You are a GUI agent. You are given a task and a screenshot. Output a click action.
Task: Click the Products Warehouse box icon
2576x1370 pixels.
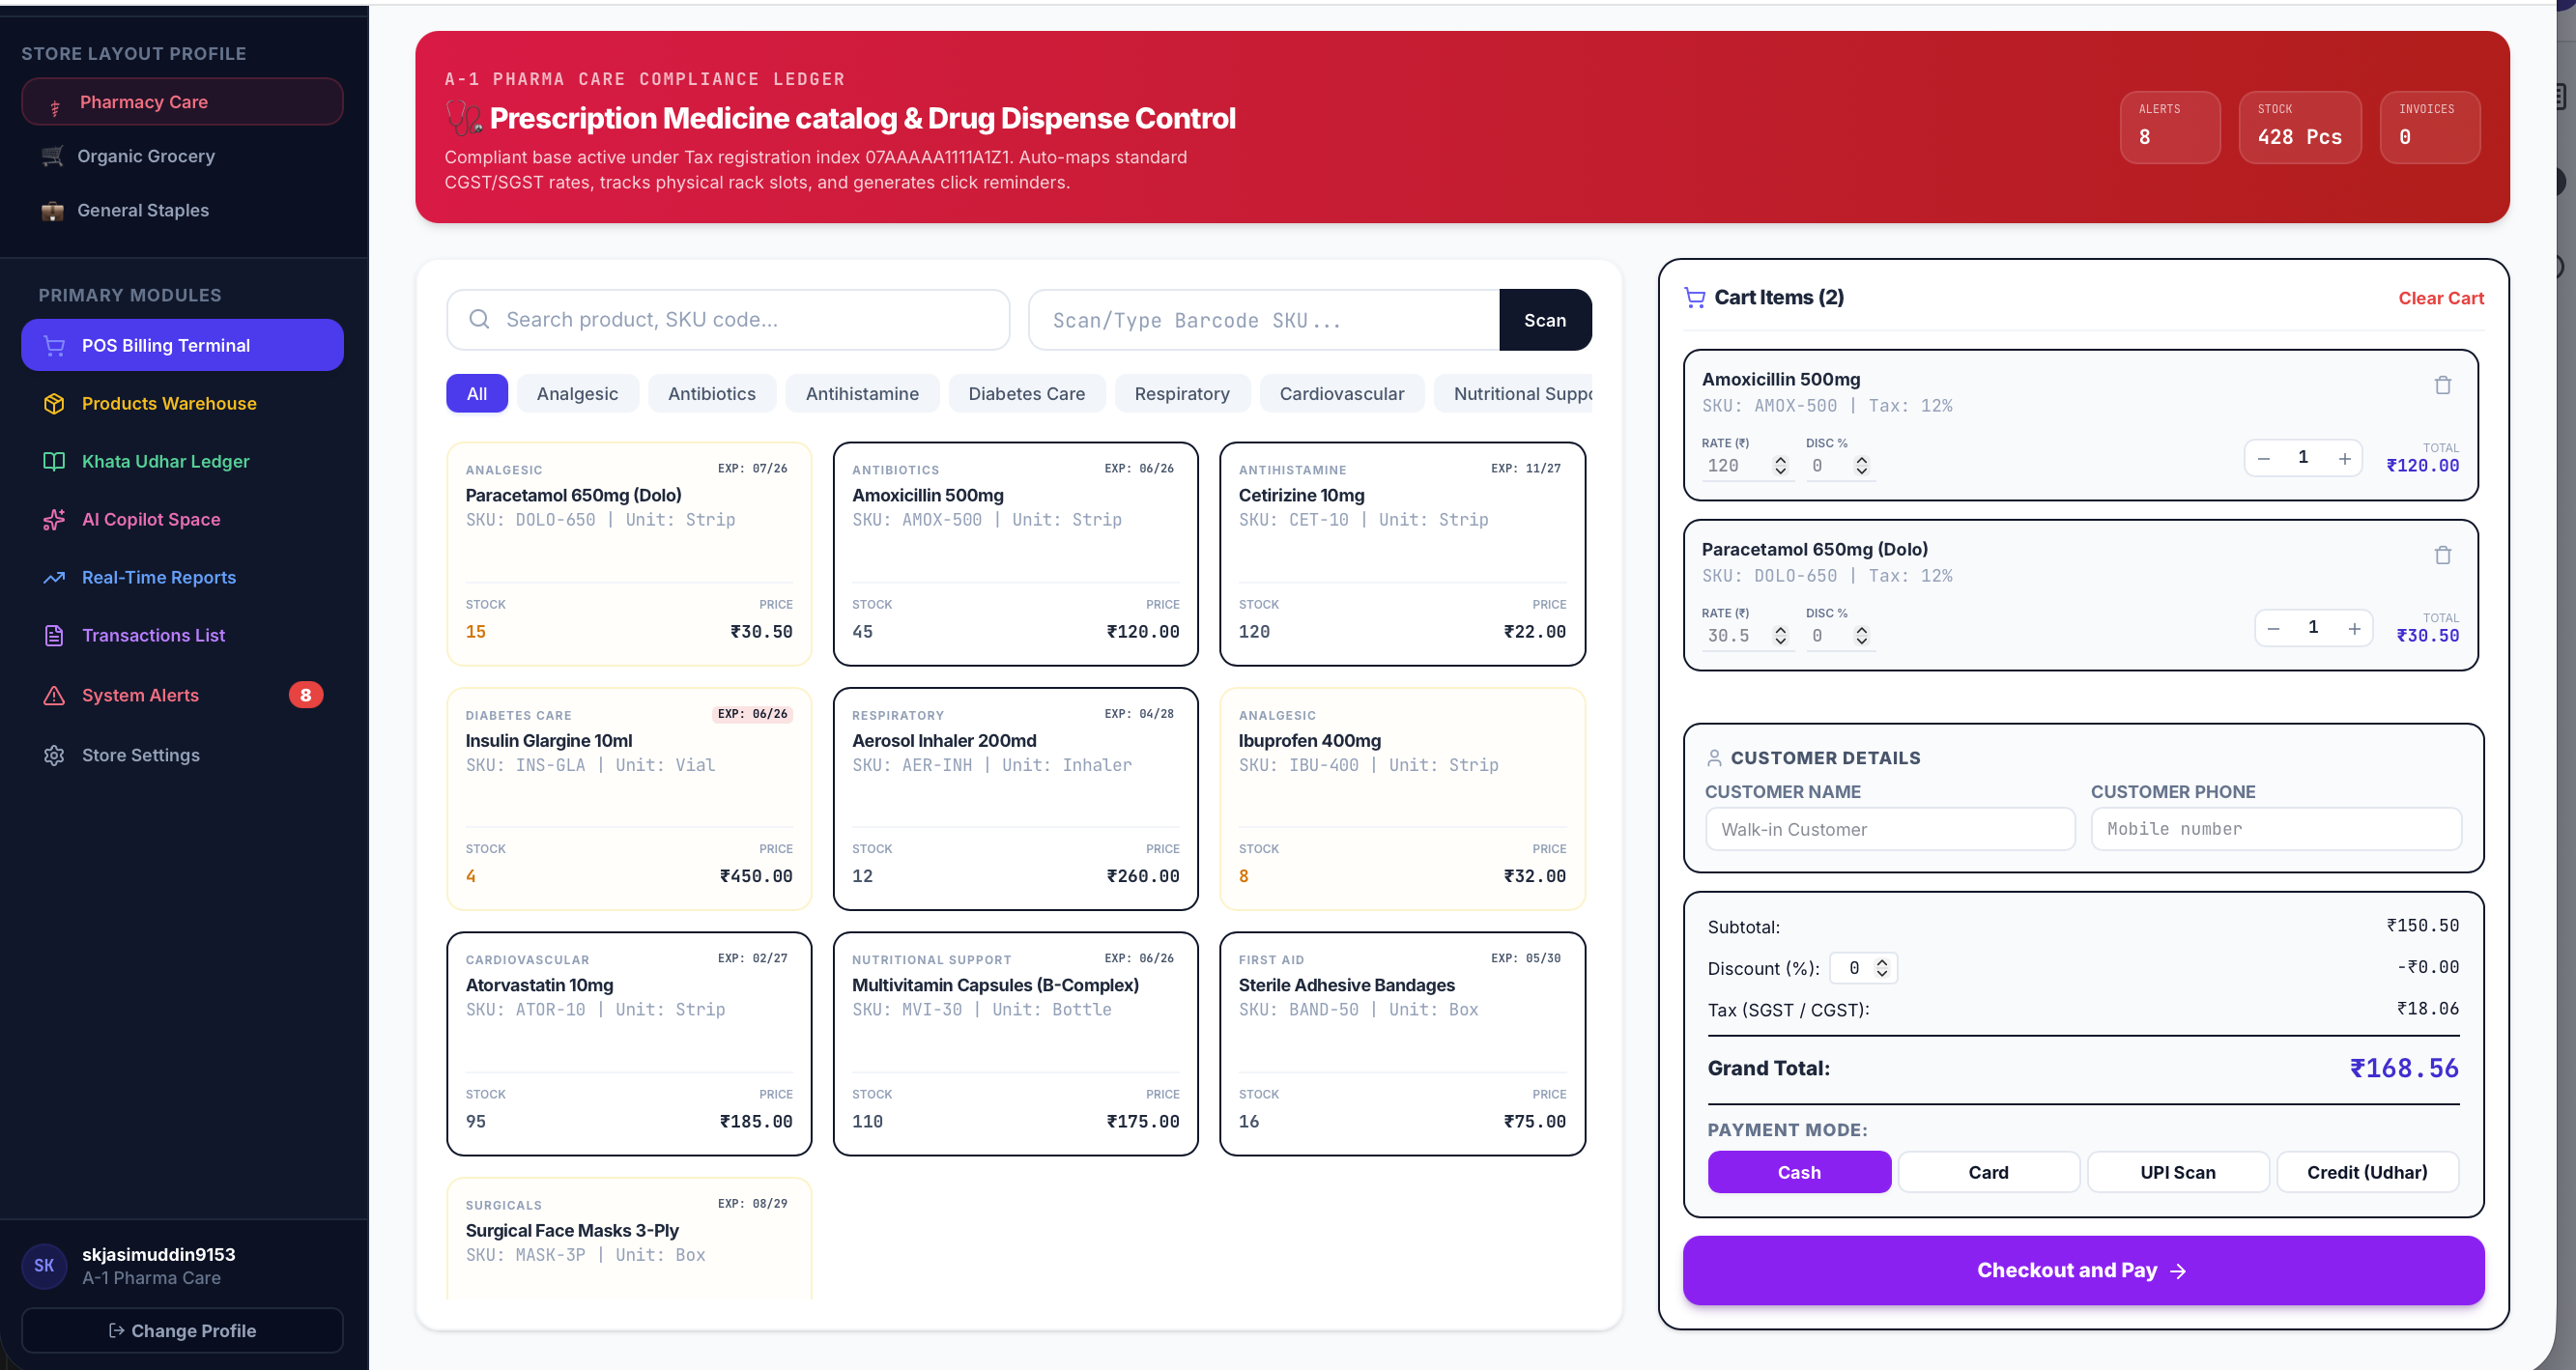coord(54,403)
